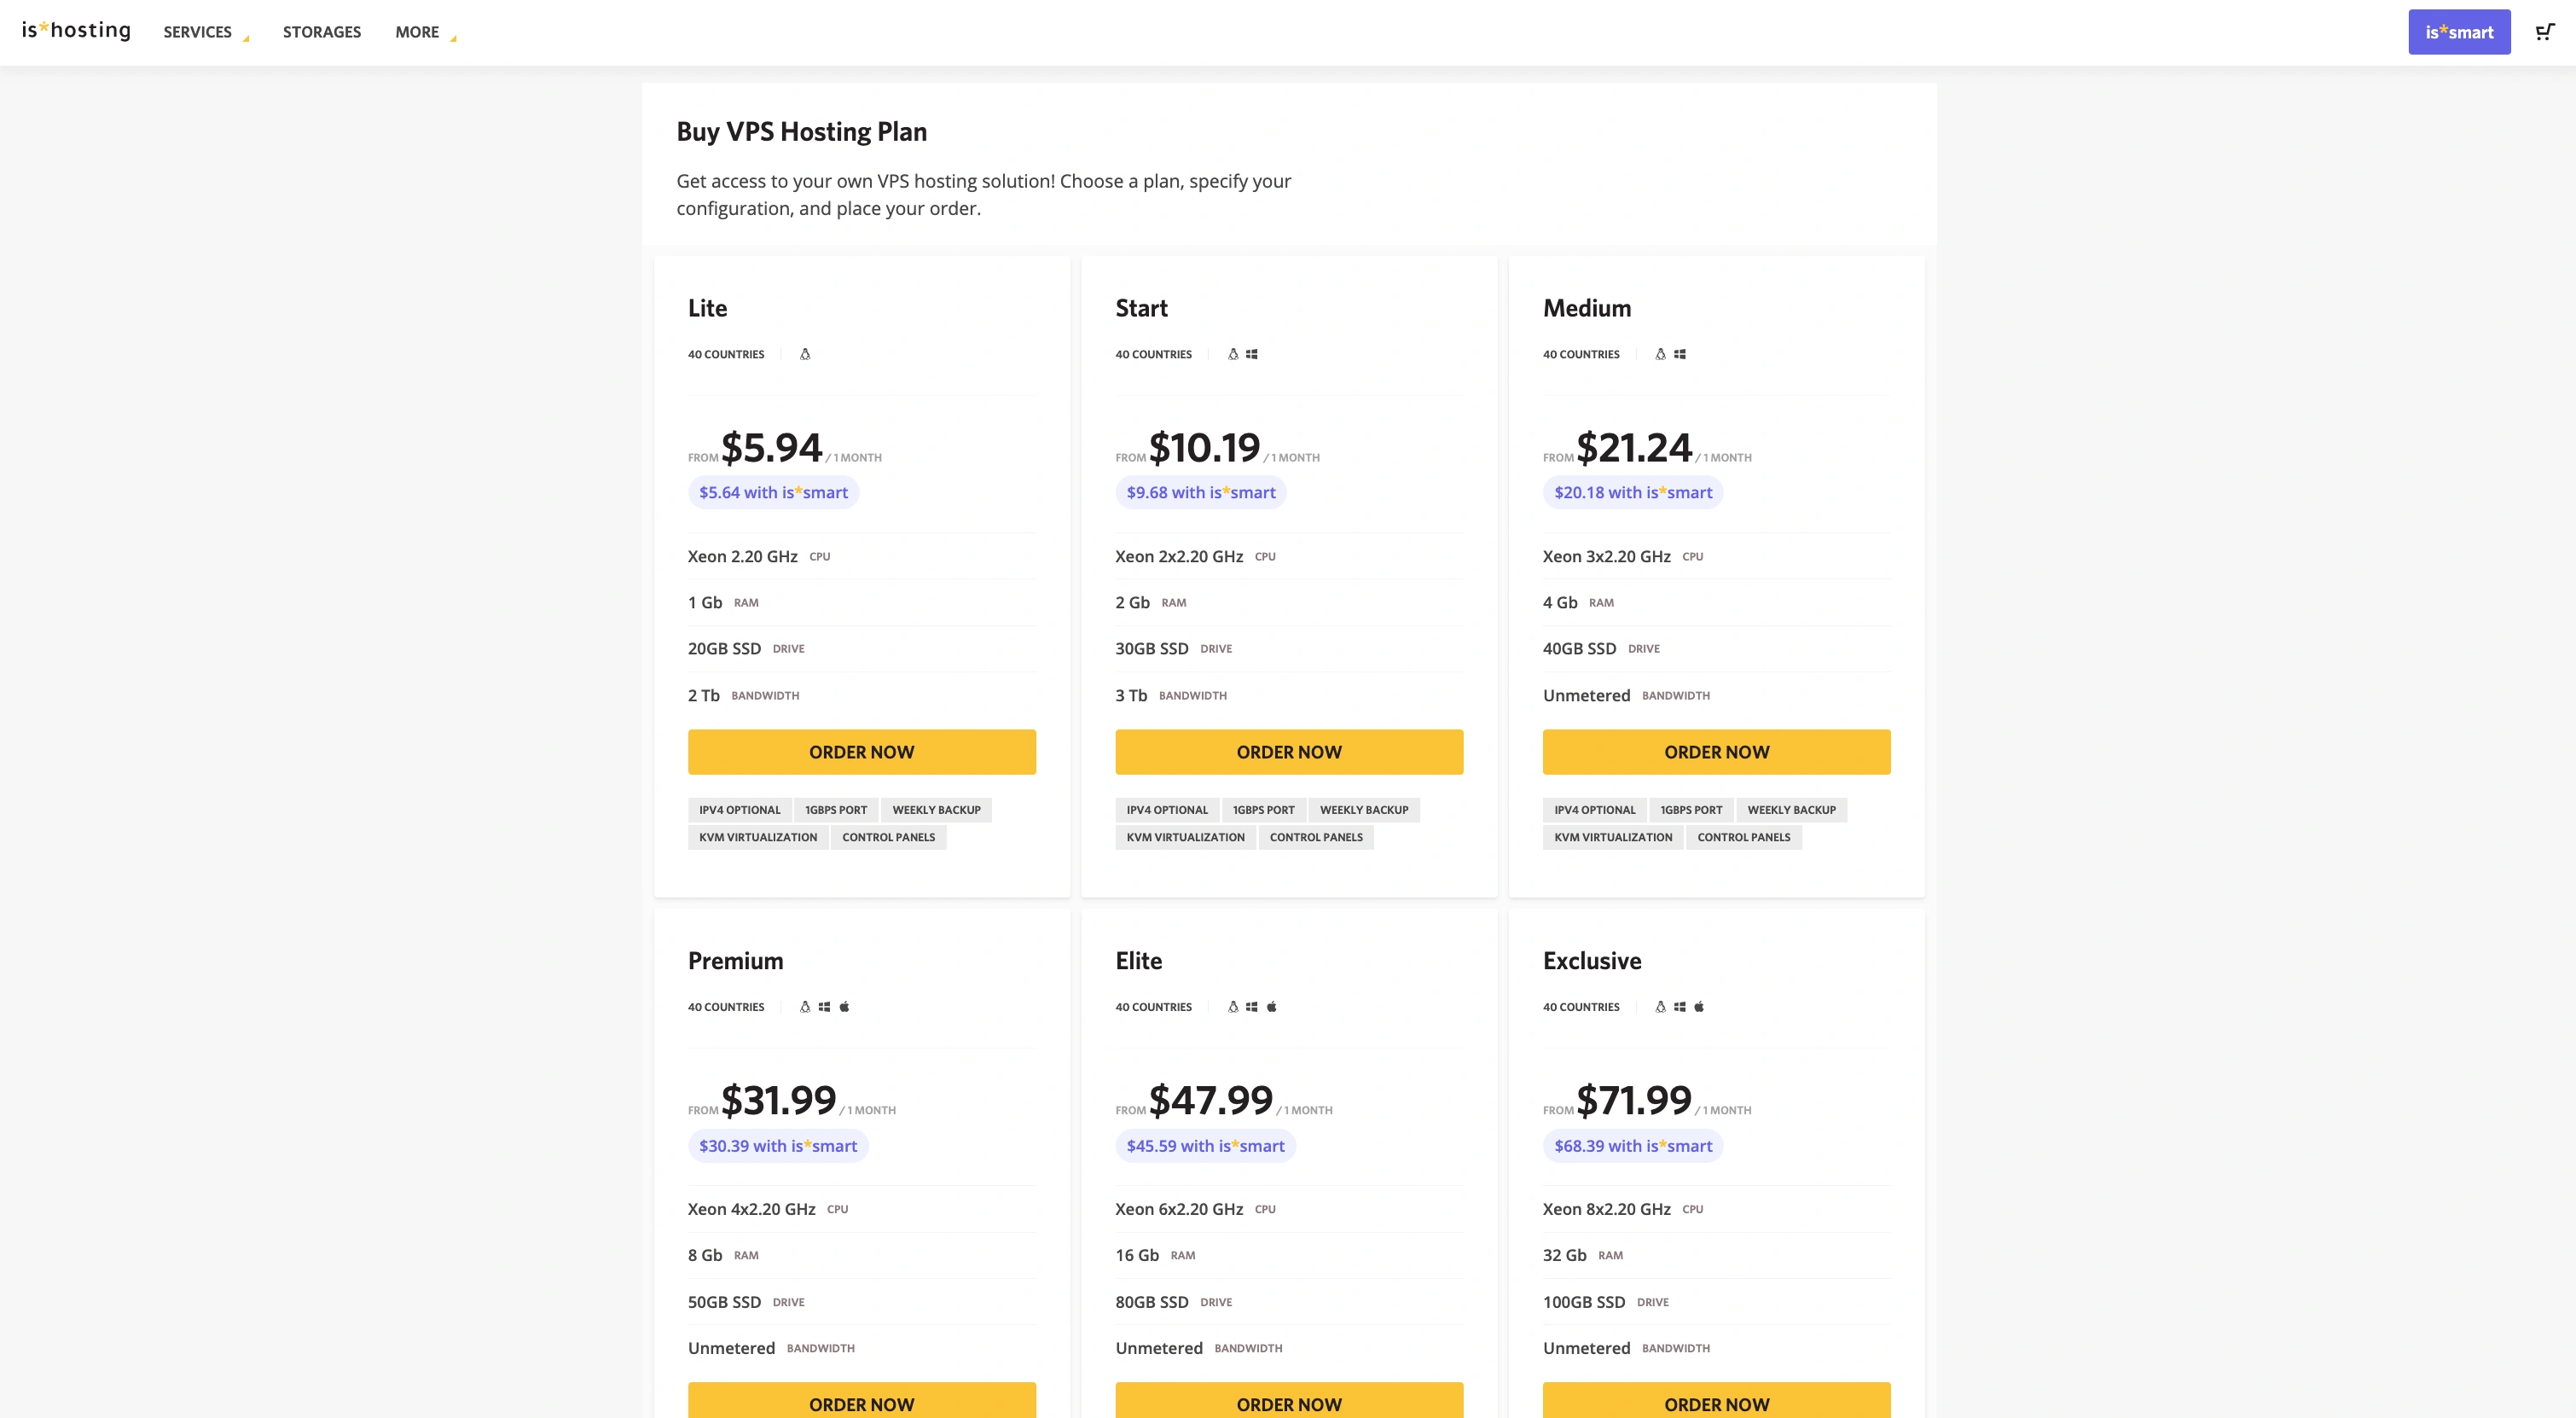The image size is (2576, 1418).
Task: Click the is*smart button in header
Action: point(2458,32)
